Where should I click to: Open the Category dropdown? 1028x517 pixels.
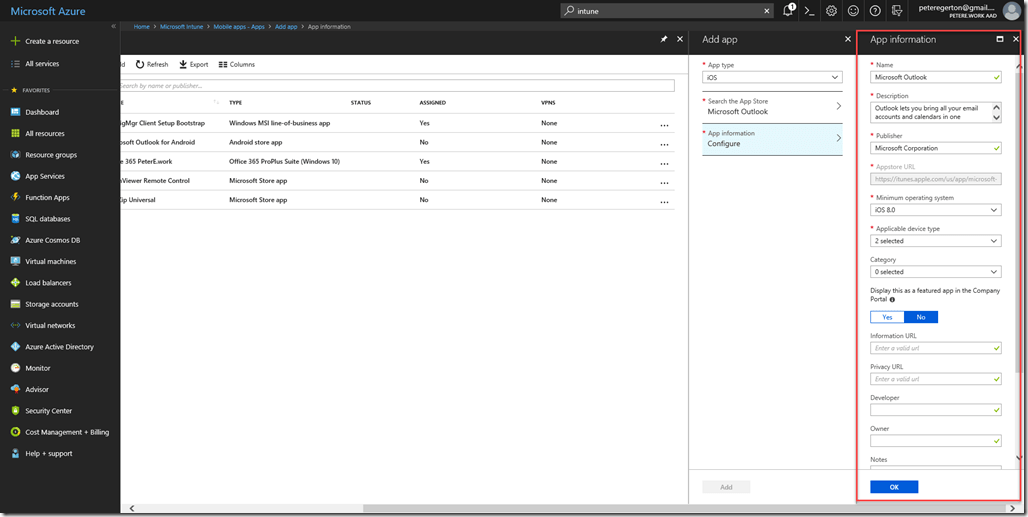coord(935,272)
